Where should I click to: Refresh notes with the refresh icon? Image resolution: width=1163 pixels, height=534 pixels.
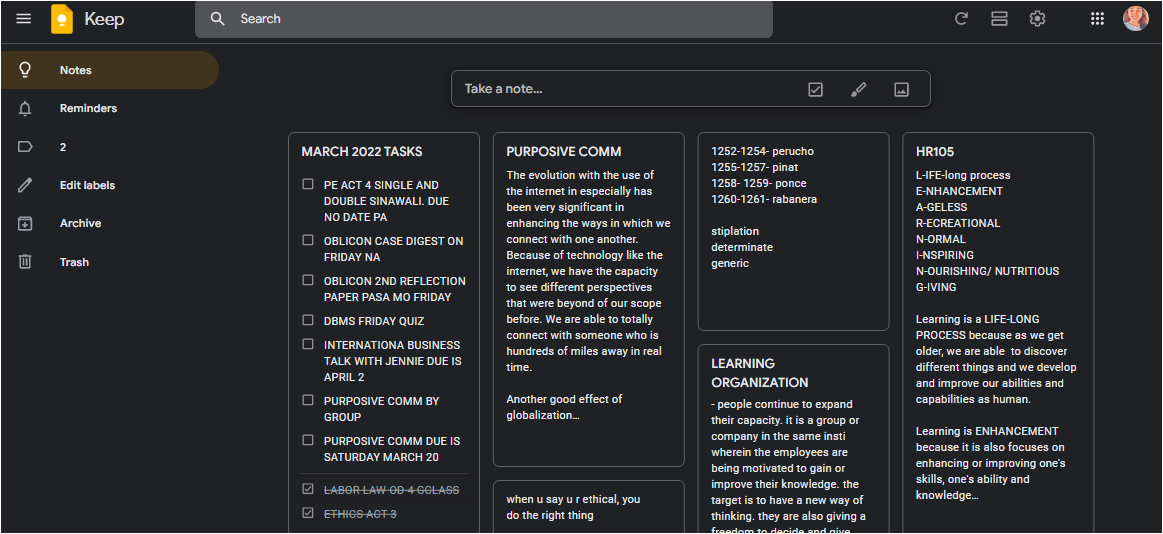tap(961, 19)
